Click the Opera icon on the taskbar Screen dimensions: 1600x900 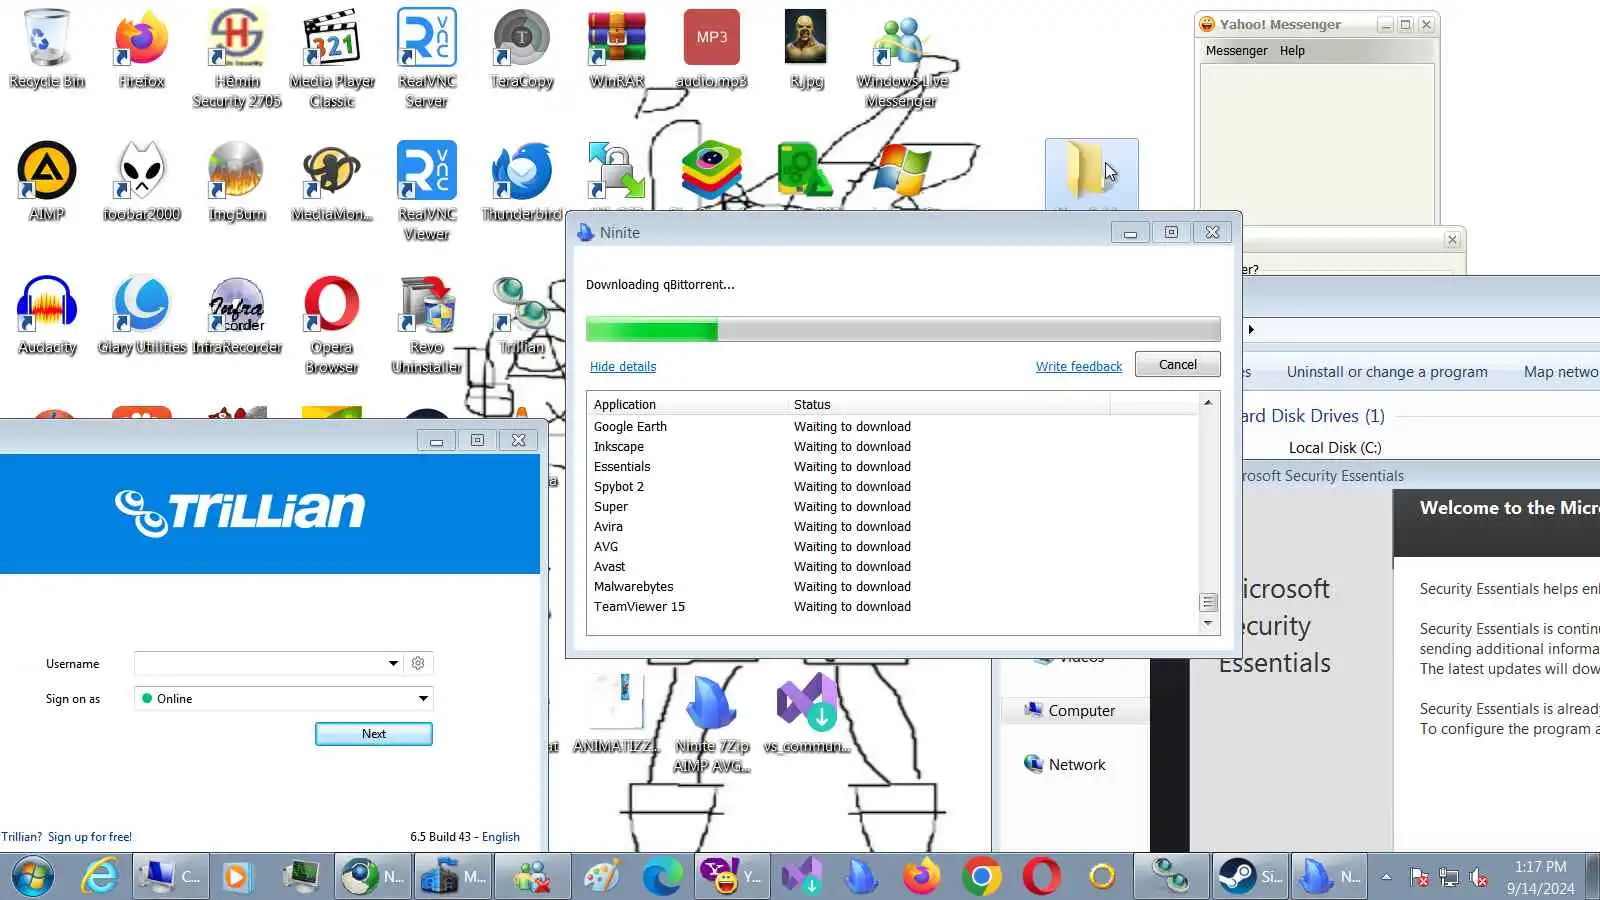coord(1041,877)
